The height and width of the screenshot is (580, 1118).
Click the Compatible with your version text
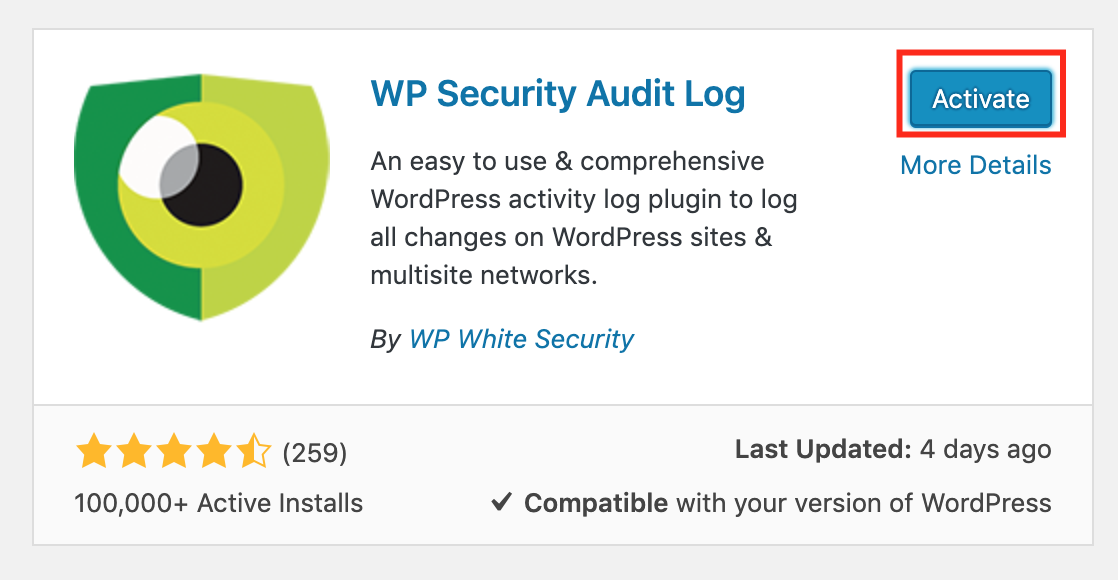[787, 503]
